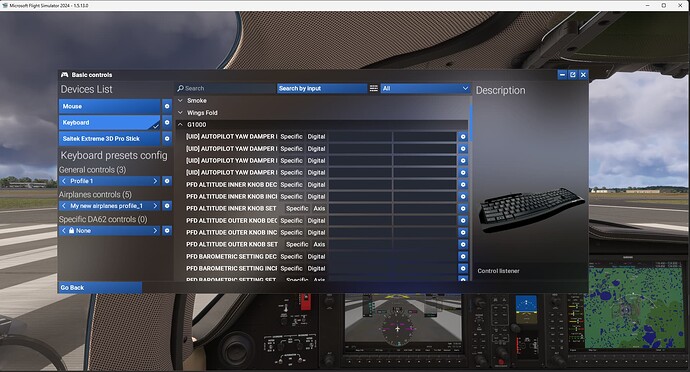
Task: Go to next Specific DA62 controls preset
Action: pos(155,230)
